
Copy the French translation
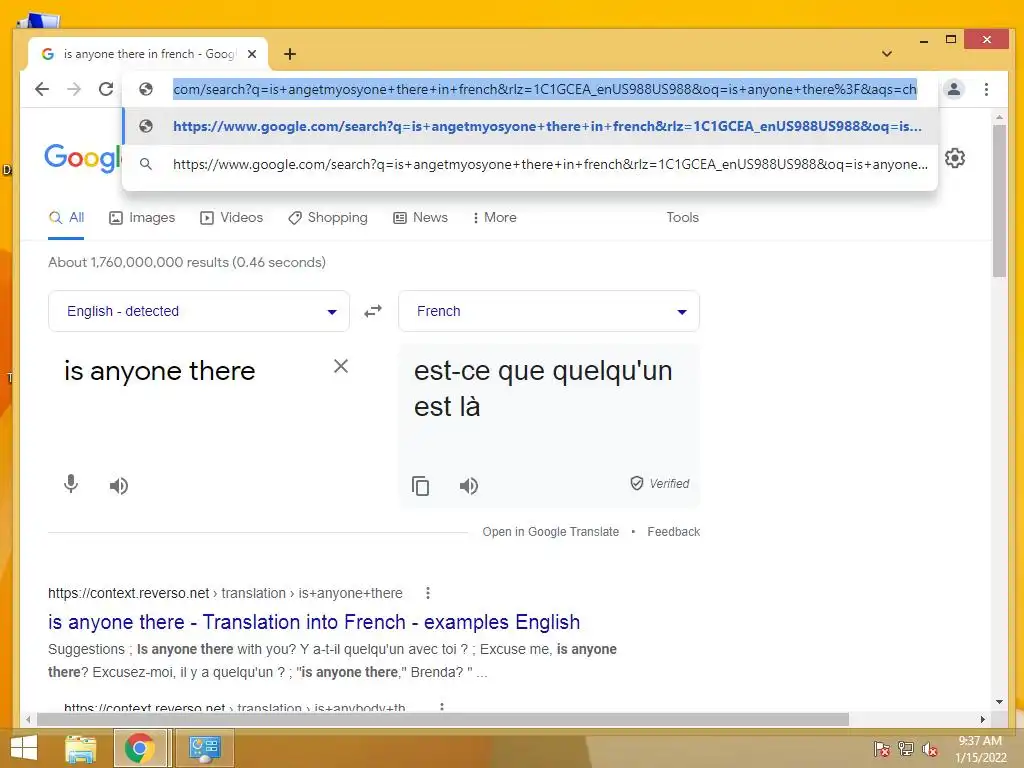pyautogui.click(x=421, y=486)
